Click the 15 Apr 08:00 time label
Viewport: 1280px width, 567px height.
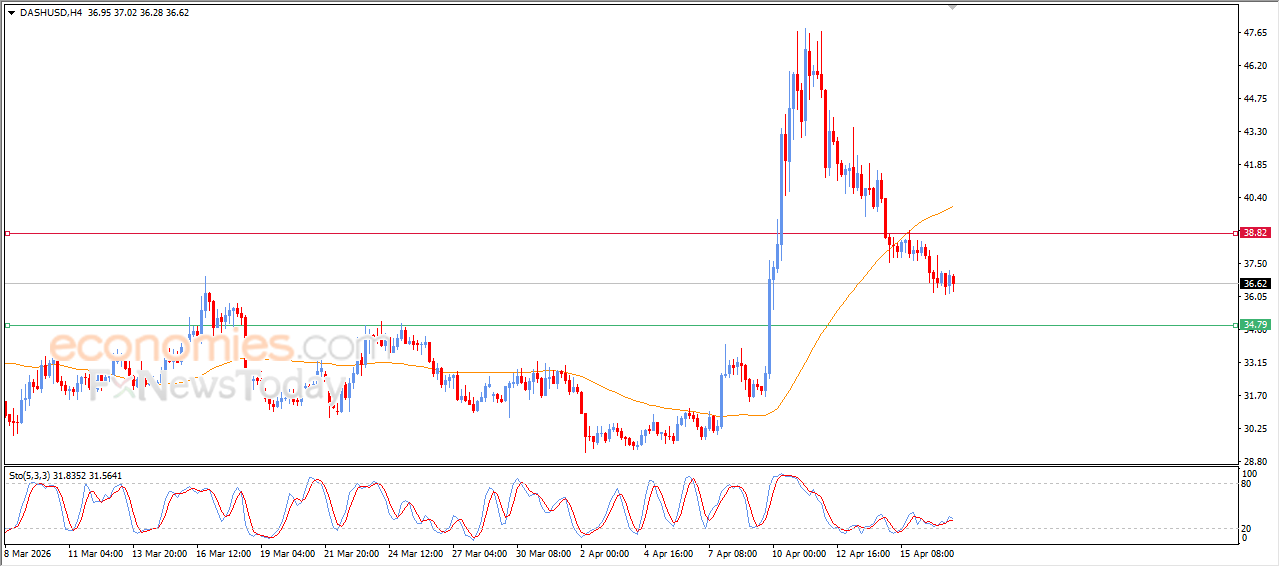click(928, 552)
